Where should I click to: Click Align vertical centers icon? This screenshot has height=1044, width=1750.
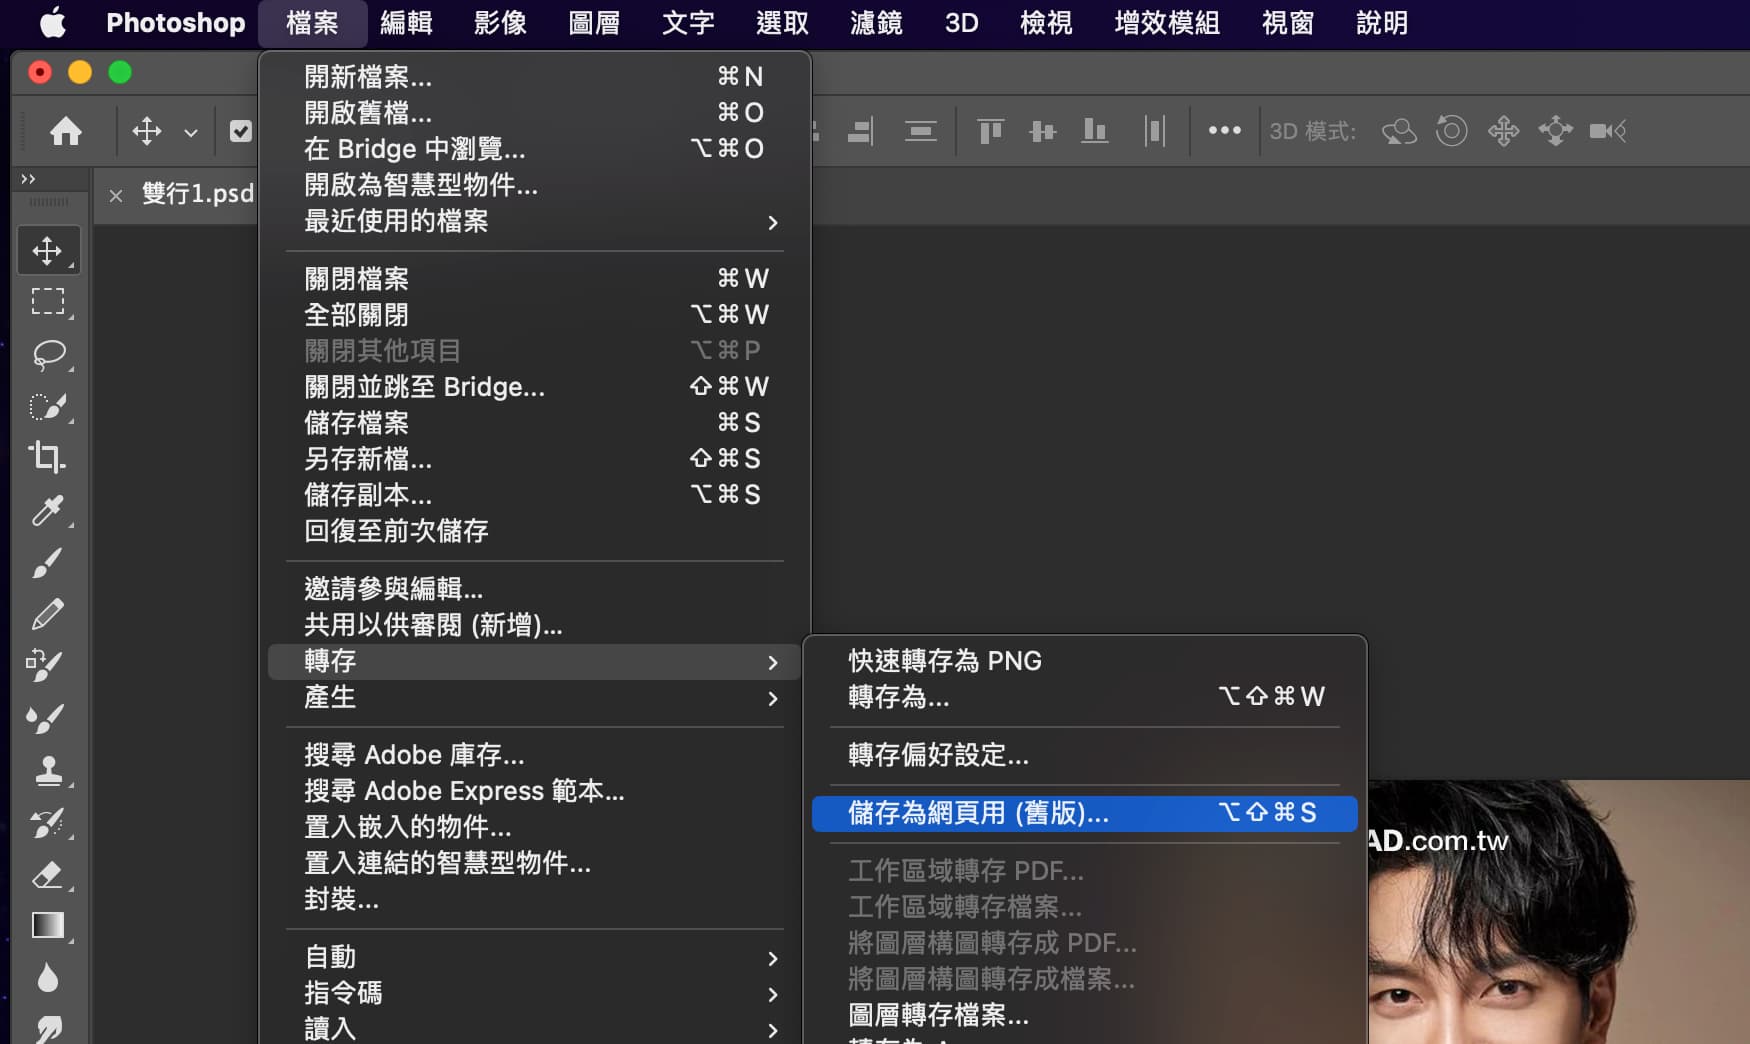(x=1042, y=131)
